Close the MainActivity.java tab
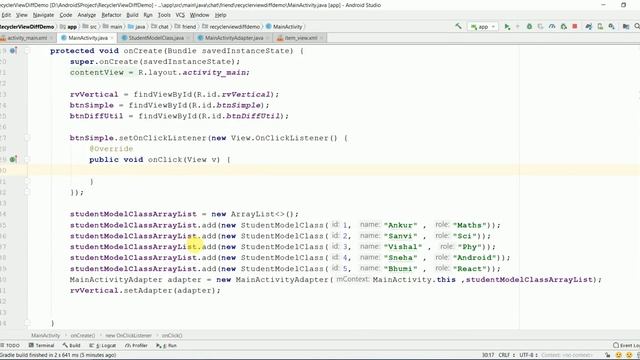The height and width of the screenshot is (360, 640). [x=112, y=38]
